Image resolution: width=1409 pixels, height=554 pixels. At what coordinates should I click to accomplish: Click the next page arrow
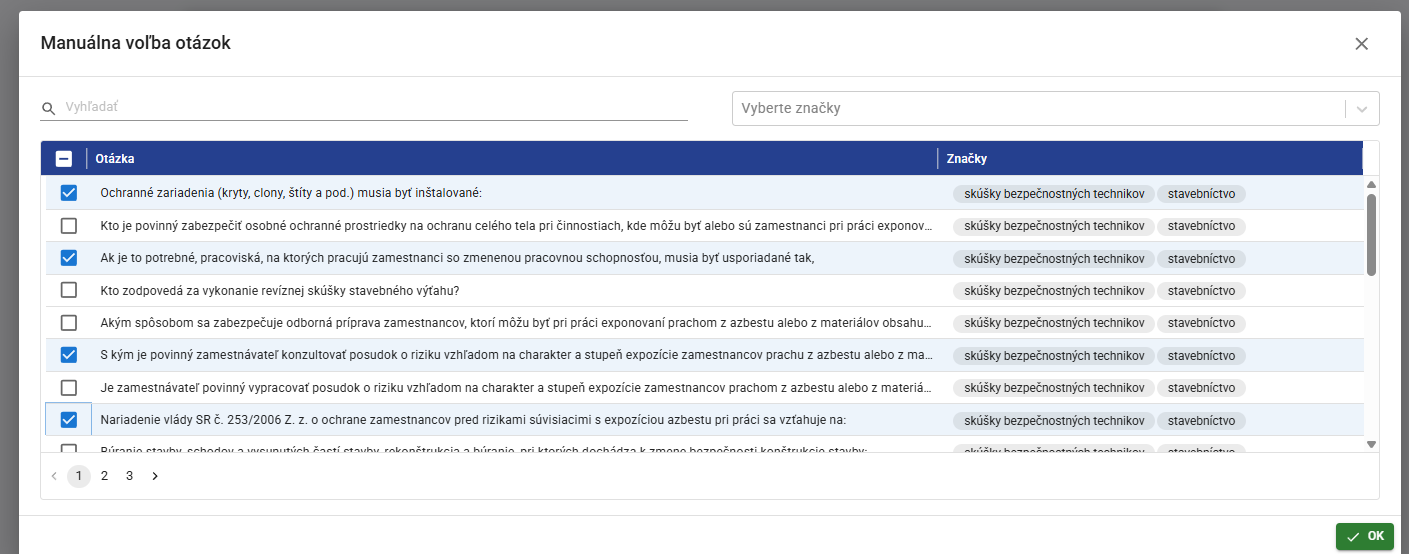coord(155,476)
